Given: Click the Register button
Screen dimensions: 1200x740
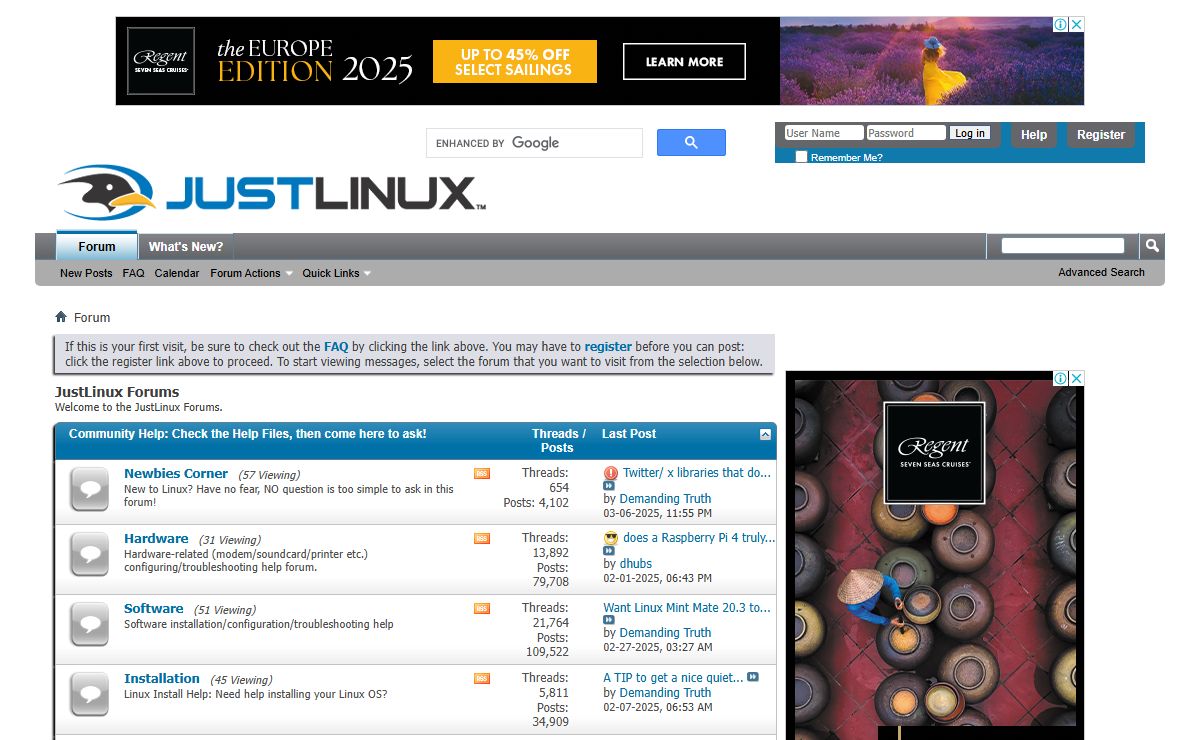Looking at the screenshot, I should (1101, 135).
